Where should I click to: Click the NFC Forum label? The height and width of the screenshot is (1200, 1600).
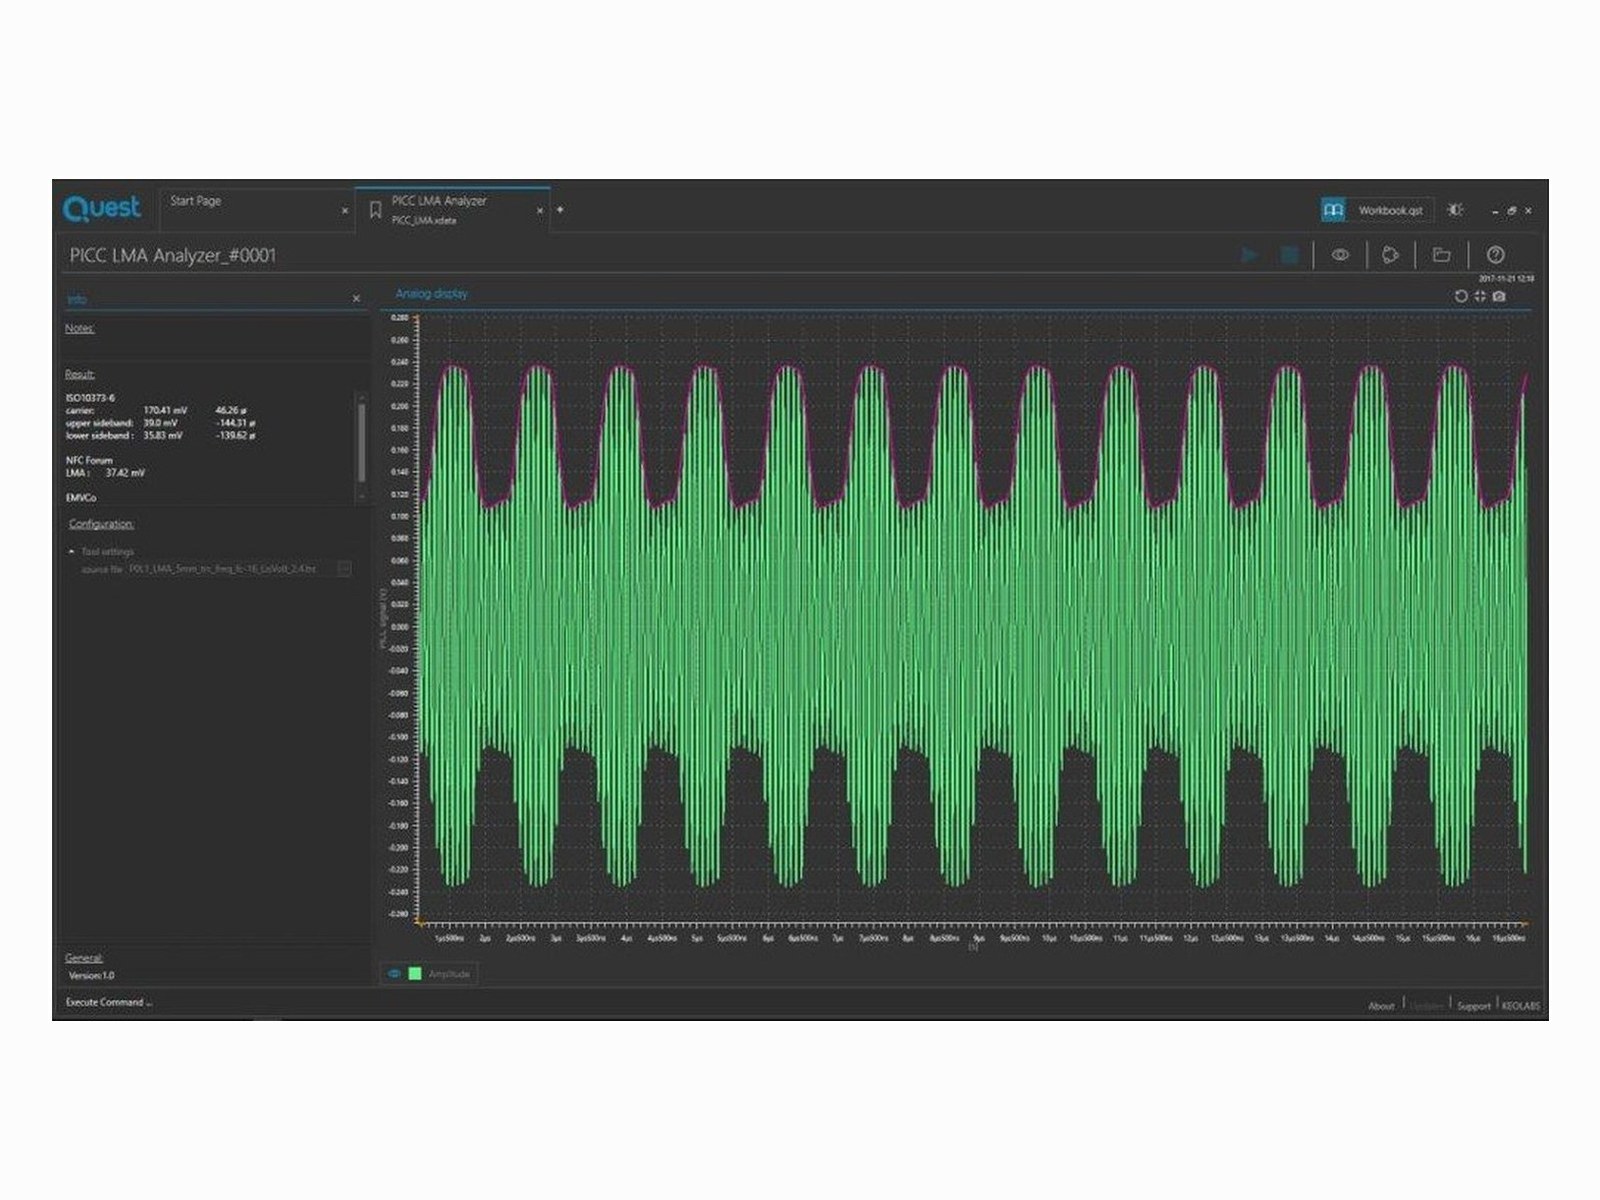89,460
